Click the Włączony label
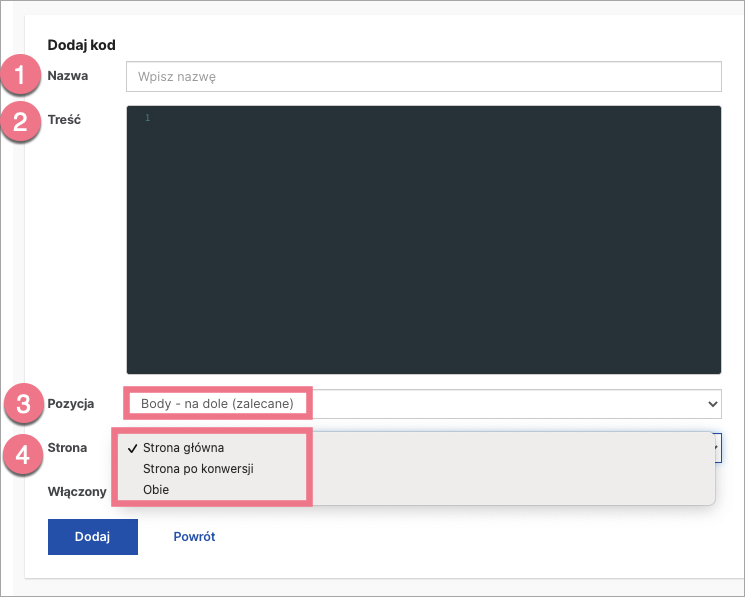Image resolution: width=745 pixels, height=597 pixels. pyautogui.click(x=77, y=492)
